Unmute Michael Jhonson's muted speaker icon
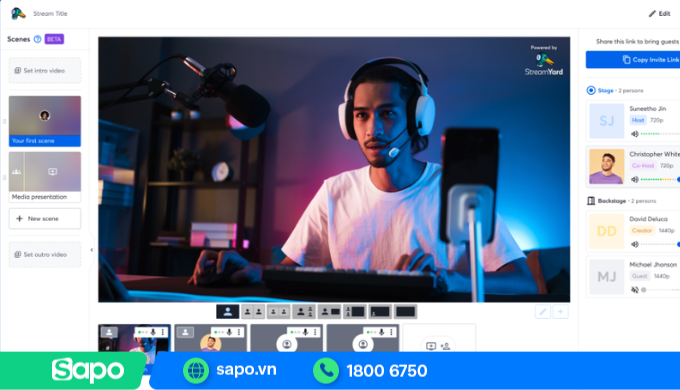 (x=635, y=290)
